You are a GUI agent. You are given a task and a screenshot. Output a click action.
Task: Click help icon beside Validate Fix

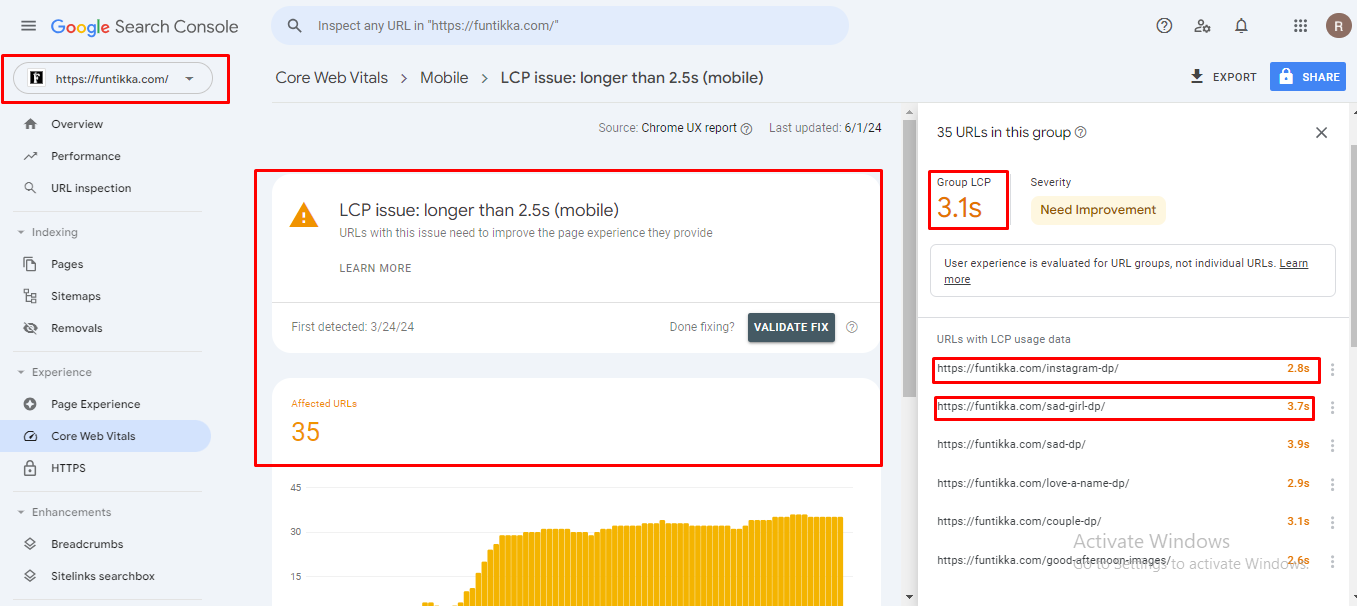(852, 327)
